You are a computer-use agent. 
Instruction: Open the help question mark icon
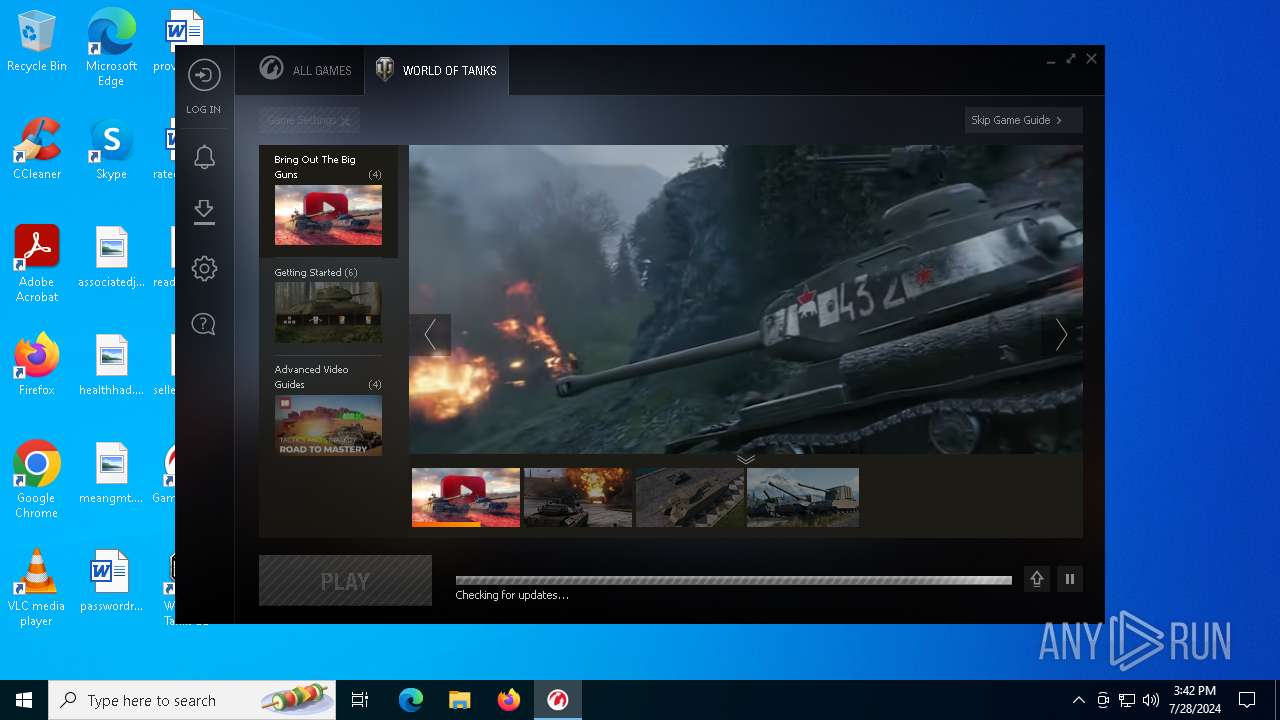[x=204, y=324]
